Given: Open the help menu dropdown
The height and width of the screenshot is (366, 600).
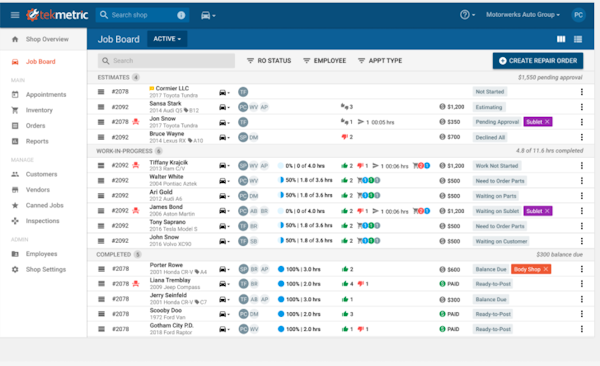Looking at the screenshot, I should (x=467, y=15).
